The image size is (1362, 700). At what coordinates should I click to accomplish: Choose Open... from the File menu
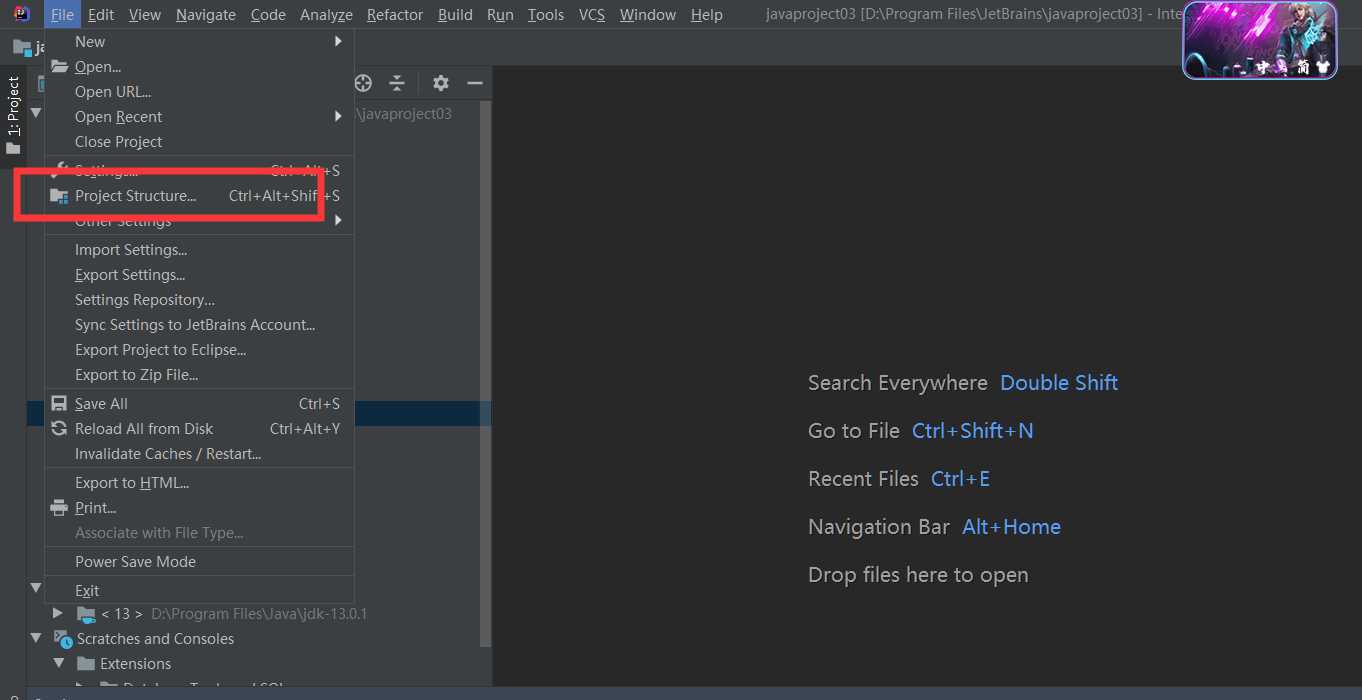[x=200, y=67]
